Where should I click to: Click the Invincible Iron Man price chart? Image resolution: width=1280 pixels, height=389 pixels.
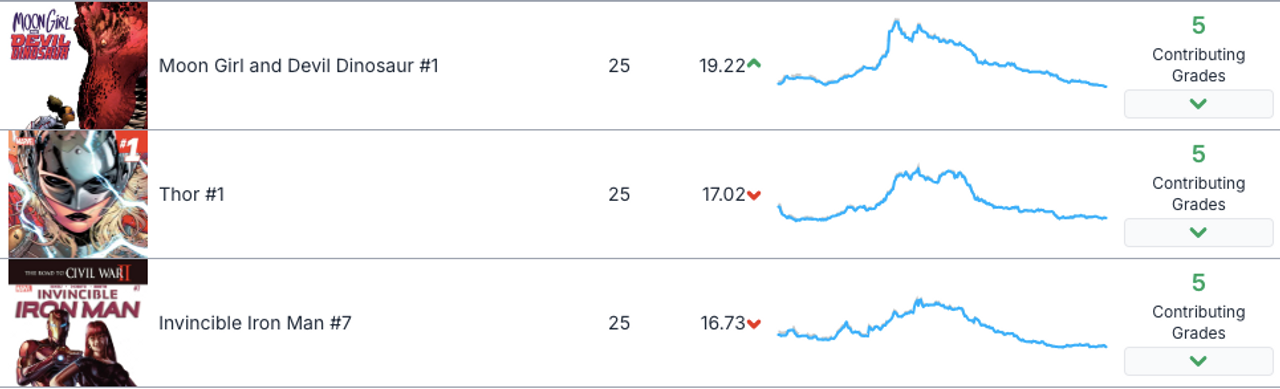coord(942,323)
